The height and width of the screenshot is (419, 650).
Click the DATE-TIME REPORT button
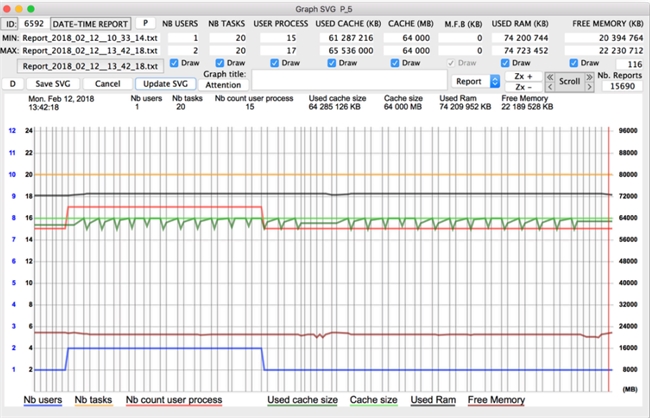click(x=90, y=21)
